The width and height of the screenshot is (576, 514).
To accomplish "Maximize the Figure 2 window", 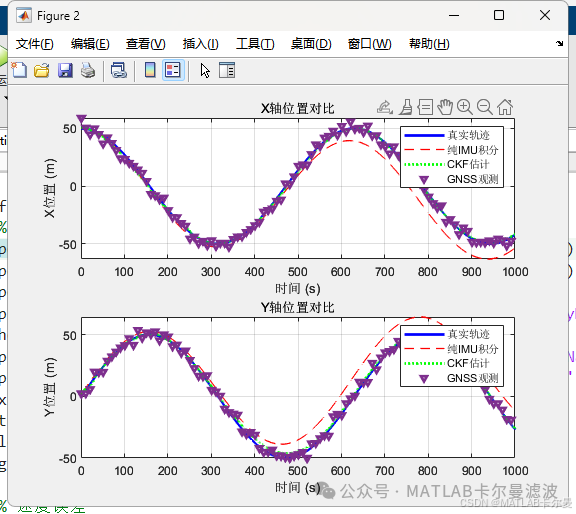I will (499, 15).
